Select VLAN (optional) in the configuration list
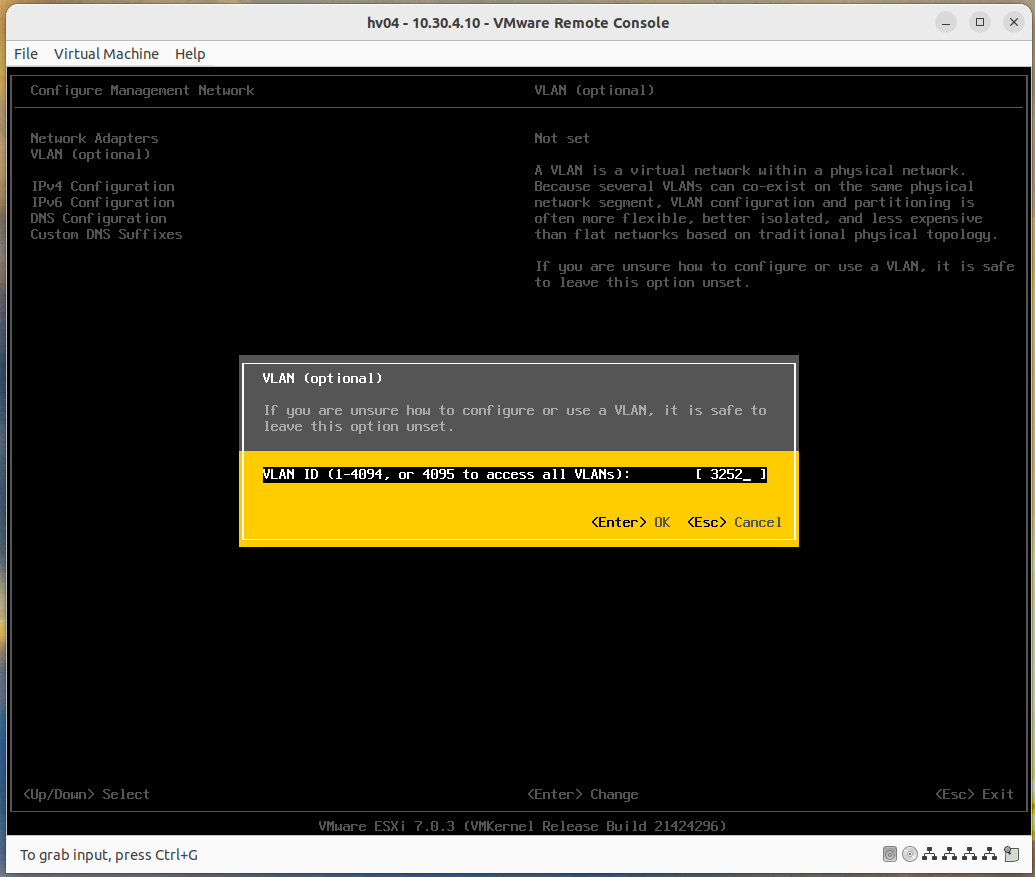 tap(94, 154)
